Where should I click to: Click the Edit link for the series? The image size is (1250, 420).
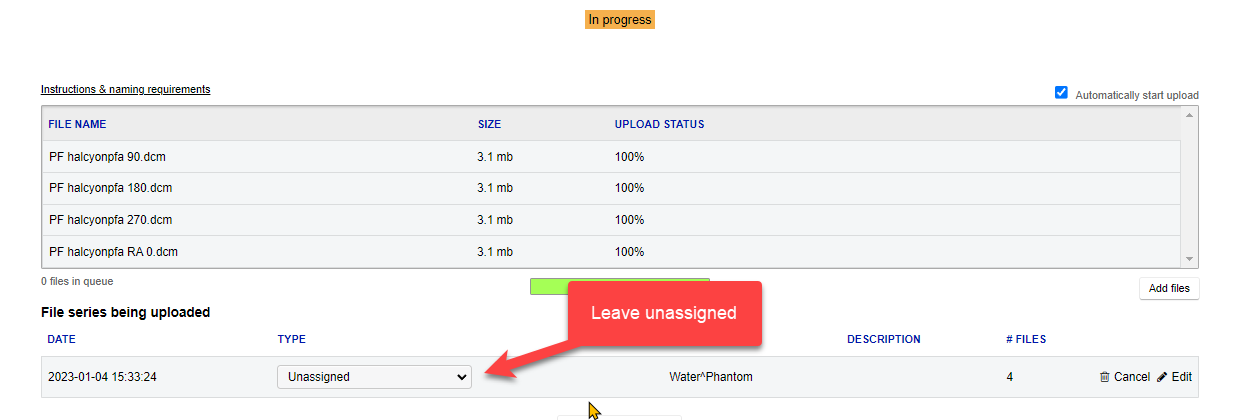1181,377
